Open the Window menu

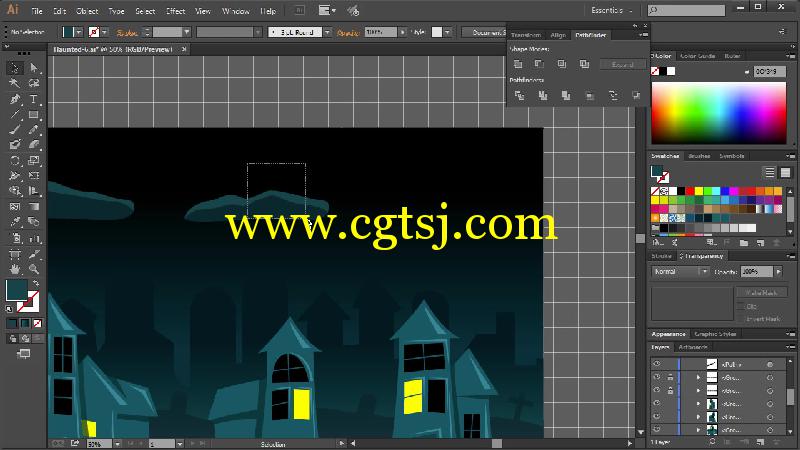click(235, 11)
